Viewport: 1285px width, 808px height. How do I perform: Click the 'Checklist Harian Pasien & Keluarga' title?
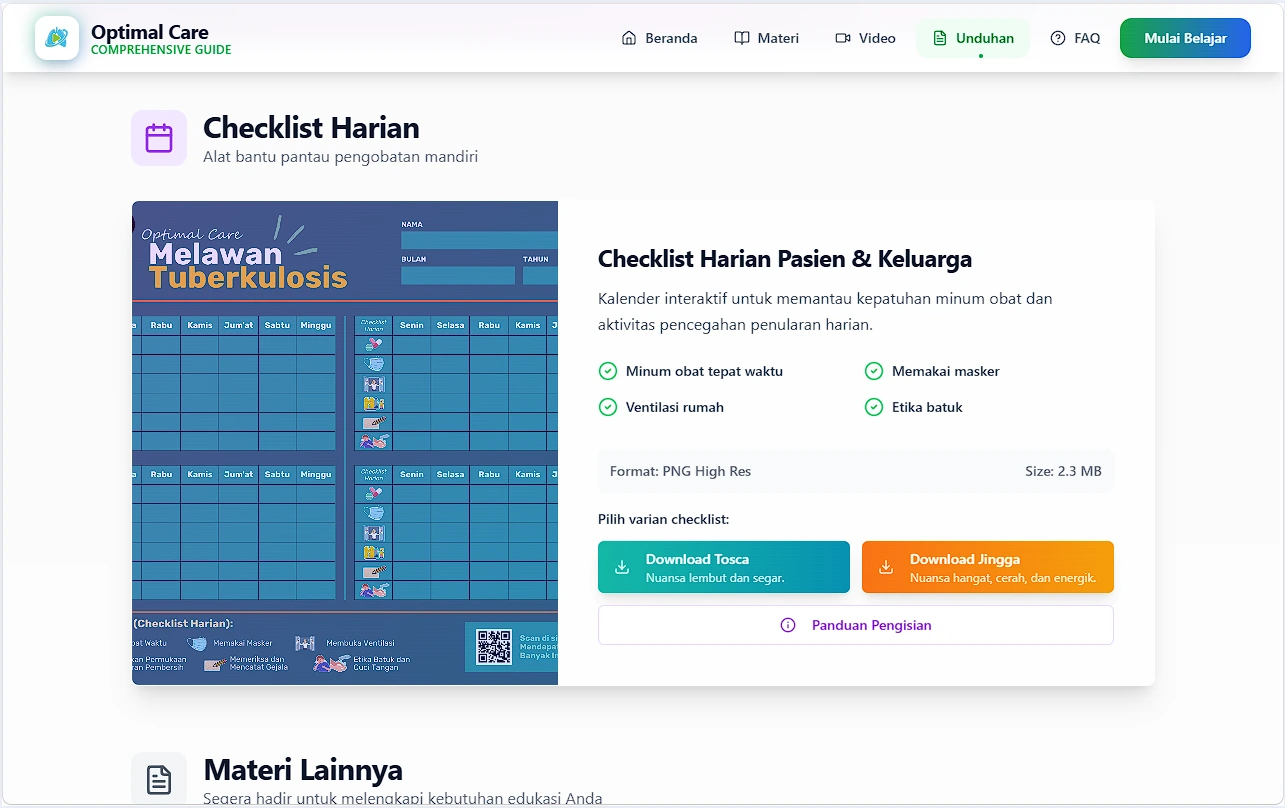785,259
